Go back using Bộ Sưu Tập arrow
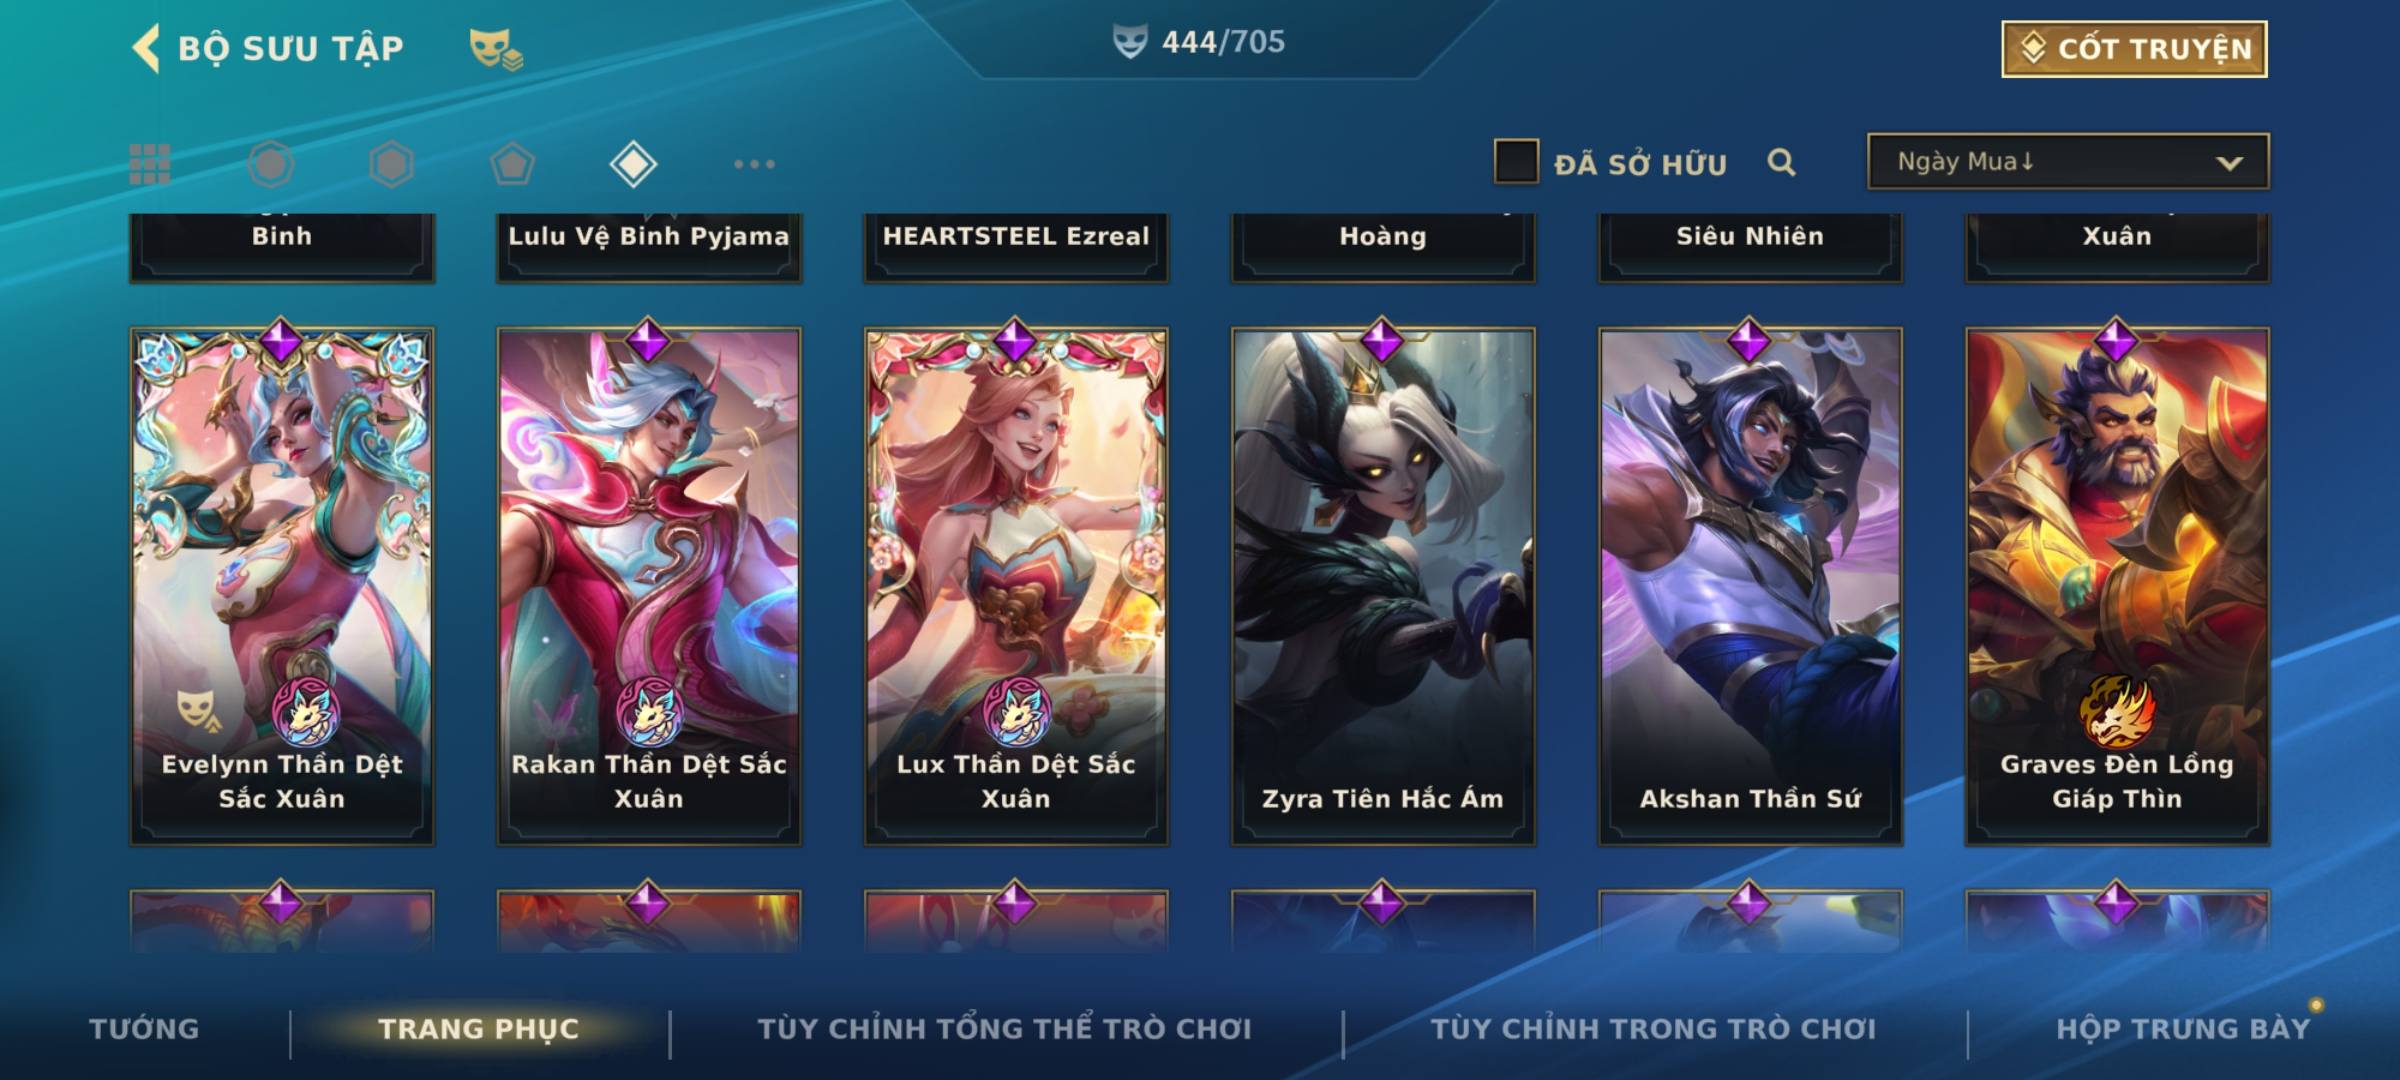The image size is (2400, 1080). click(146, 48)
